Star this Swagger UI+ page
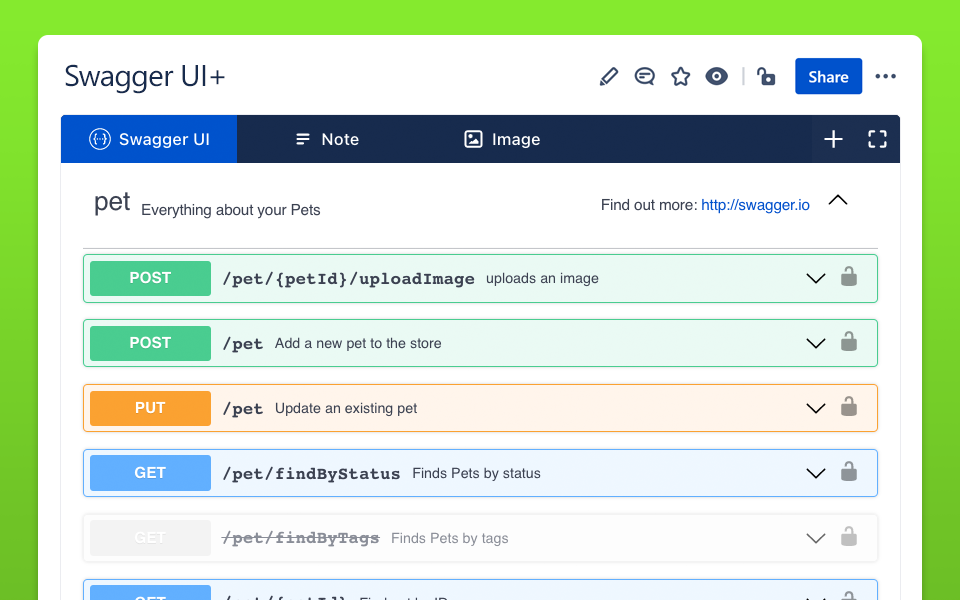Viewport: 960px width, 600px height. coord(680,76)
